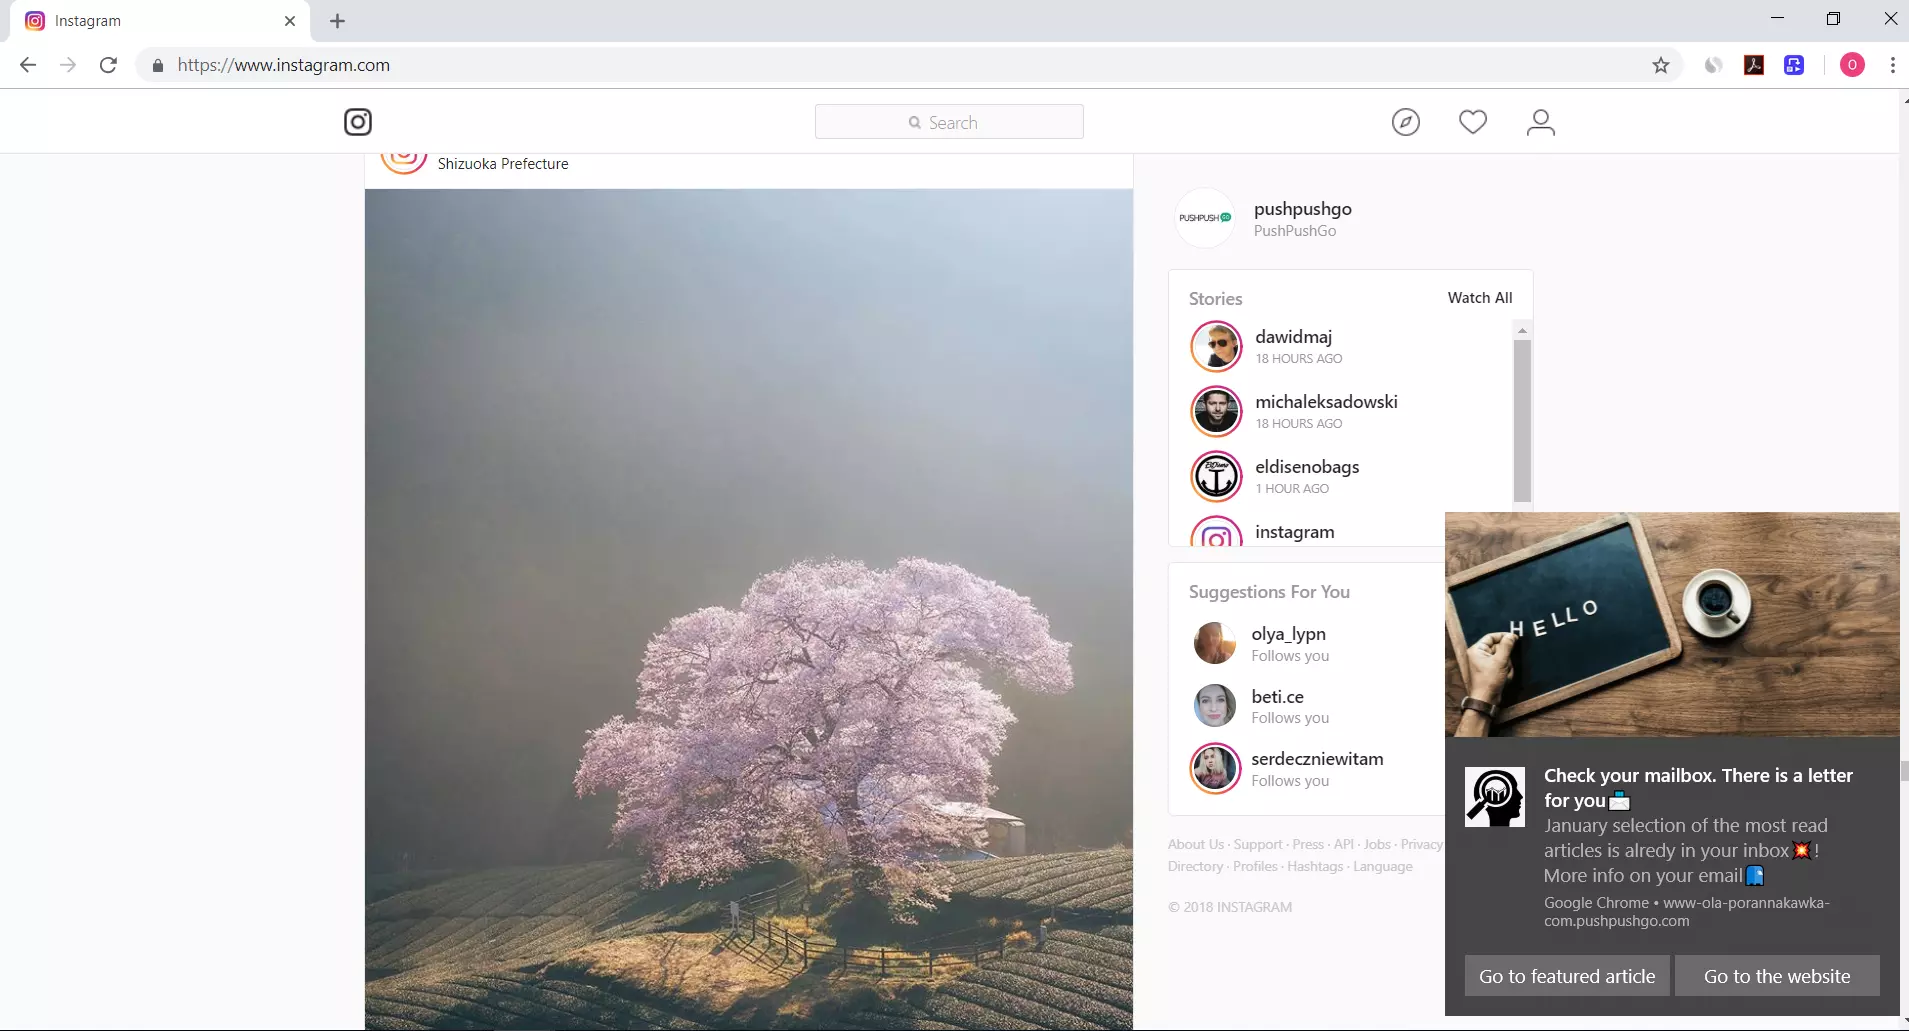The image size is (1909, 1031).
Task: Open the pushpushgo username link
Action: 1303,209
